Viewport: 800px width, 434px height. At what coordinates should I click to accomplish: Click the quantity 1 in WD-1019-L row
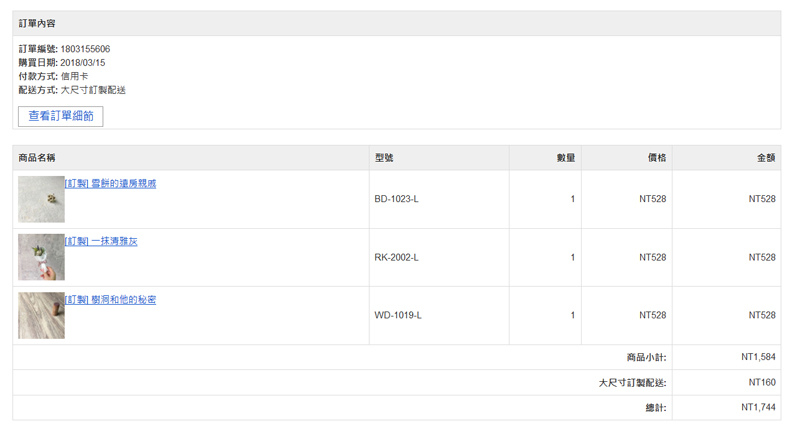tap(573, 315)
